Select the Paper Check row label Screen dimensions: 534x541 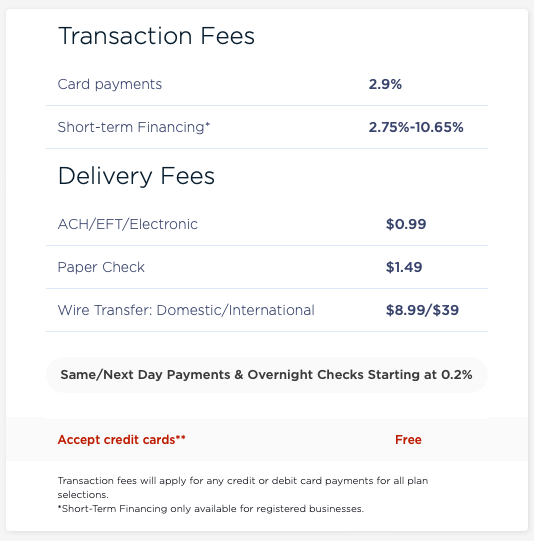click(101, 267)
